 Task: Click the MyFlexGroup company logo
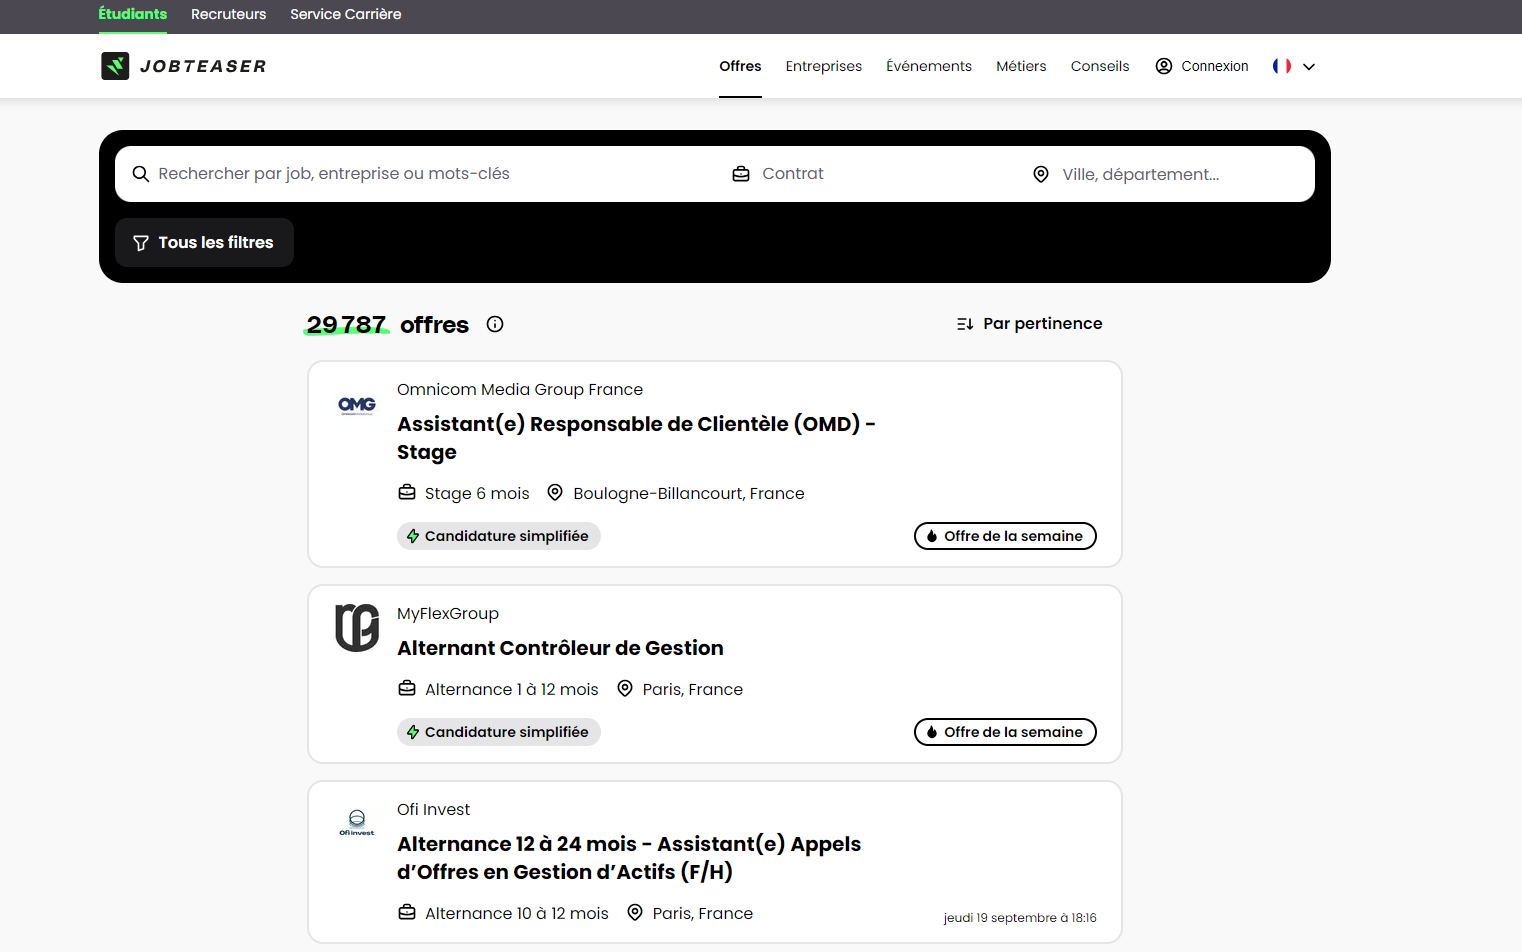coord(357,628)
